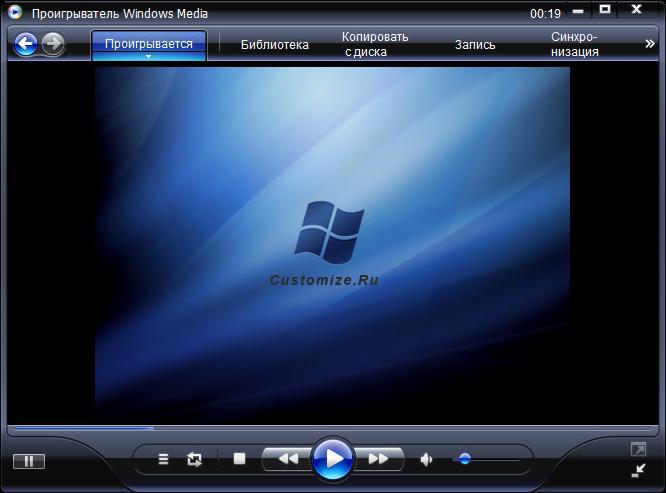Toggle shuffle mode
Image resolution: width=666 pixels, height=493 pixels.
(163, 459)
